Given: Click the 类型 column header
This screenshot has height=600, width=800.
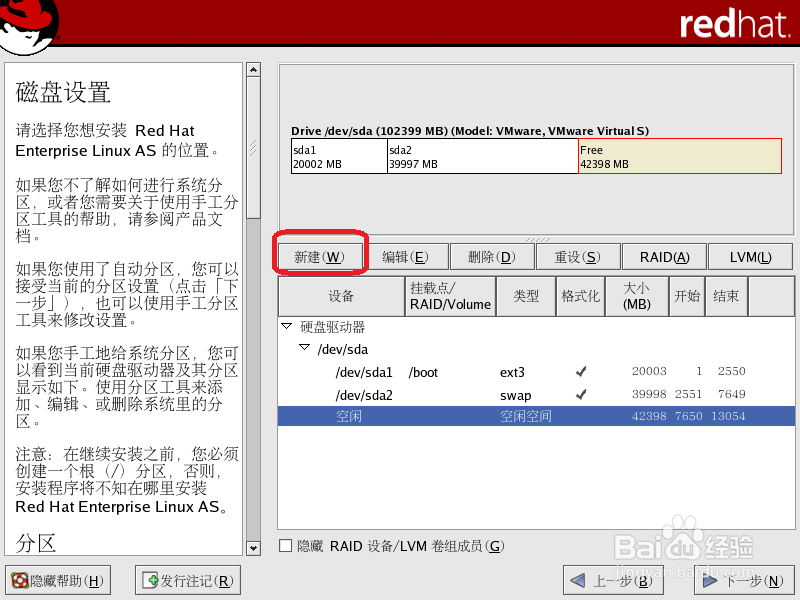Looking at the screenshot, I should [526, 296].
